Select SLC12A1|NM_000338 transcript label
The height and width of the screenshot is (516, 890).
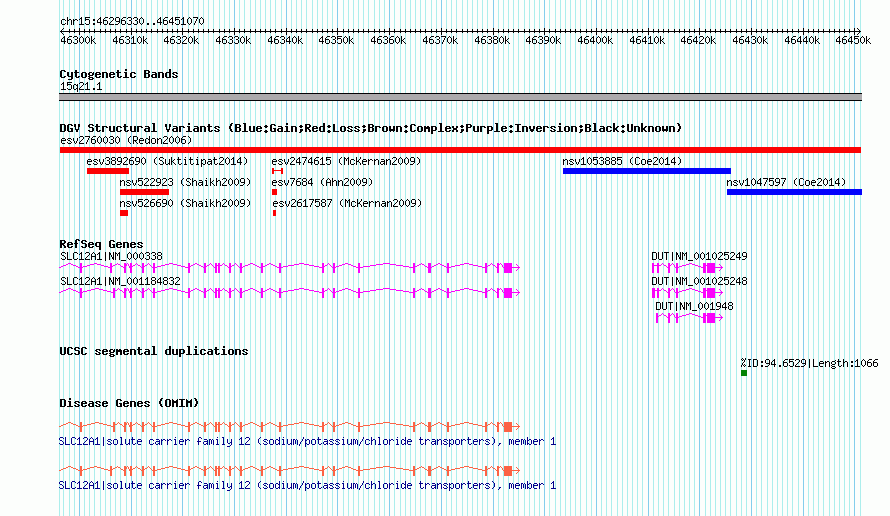[111, 257]
